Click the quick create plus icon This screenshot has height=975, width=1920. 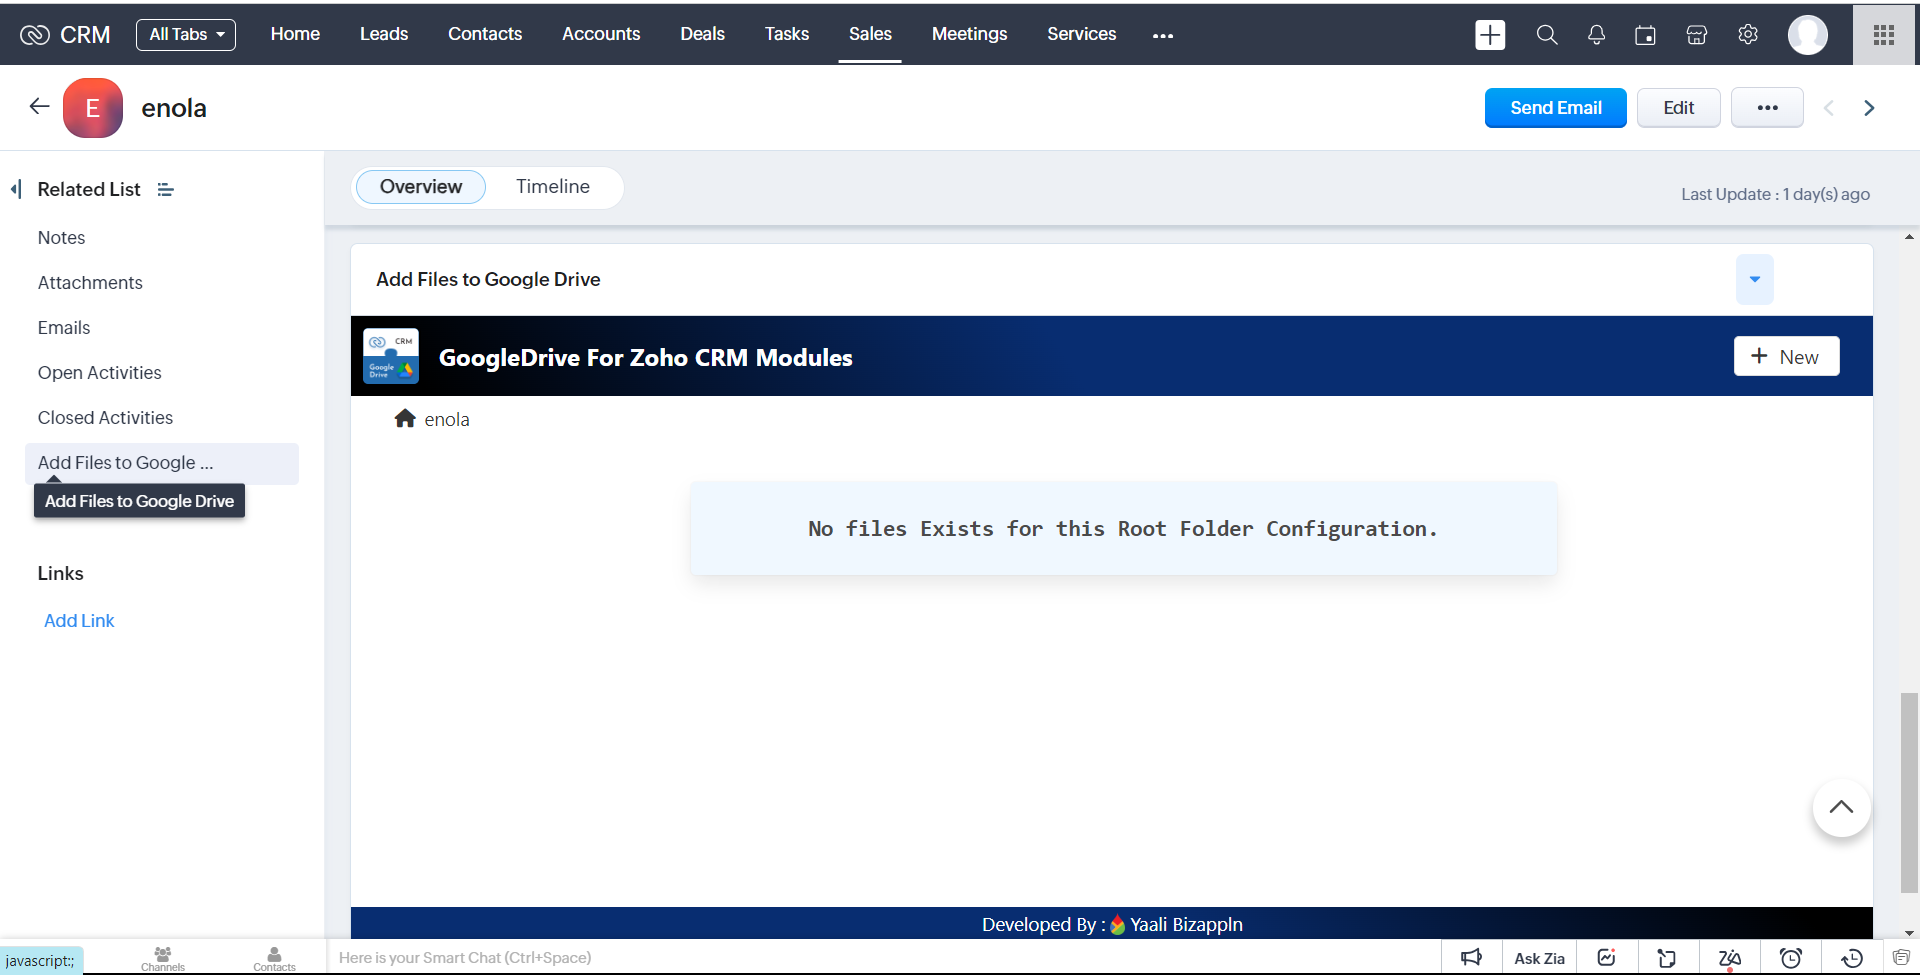1490,35
